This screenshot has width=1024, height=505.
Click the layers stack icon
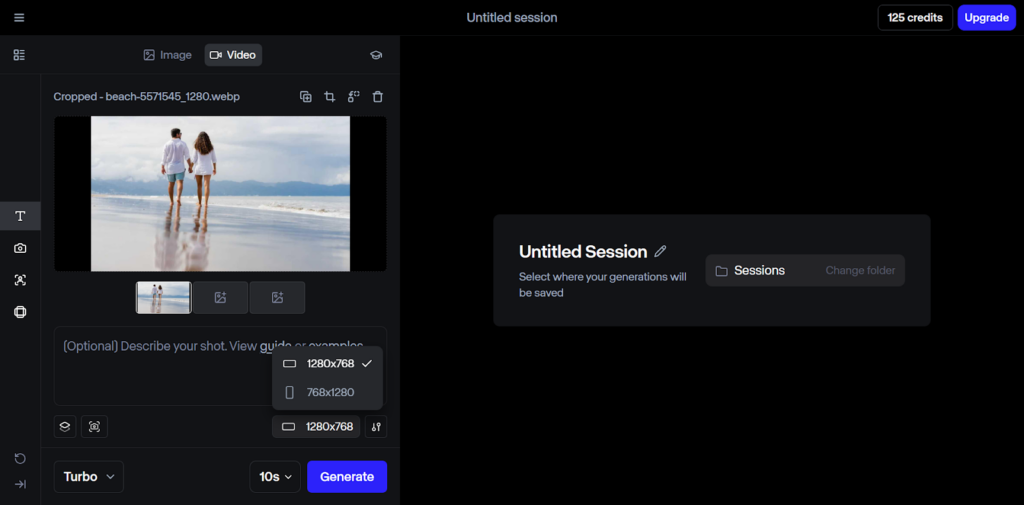[x=65, y=427]
